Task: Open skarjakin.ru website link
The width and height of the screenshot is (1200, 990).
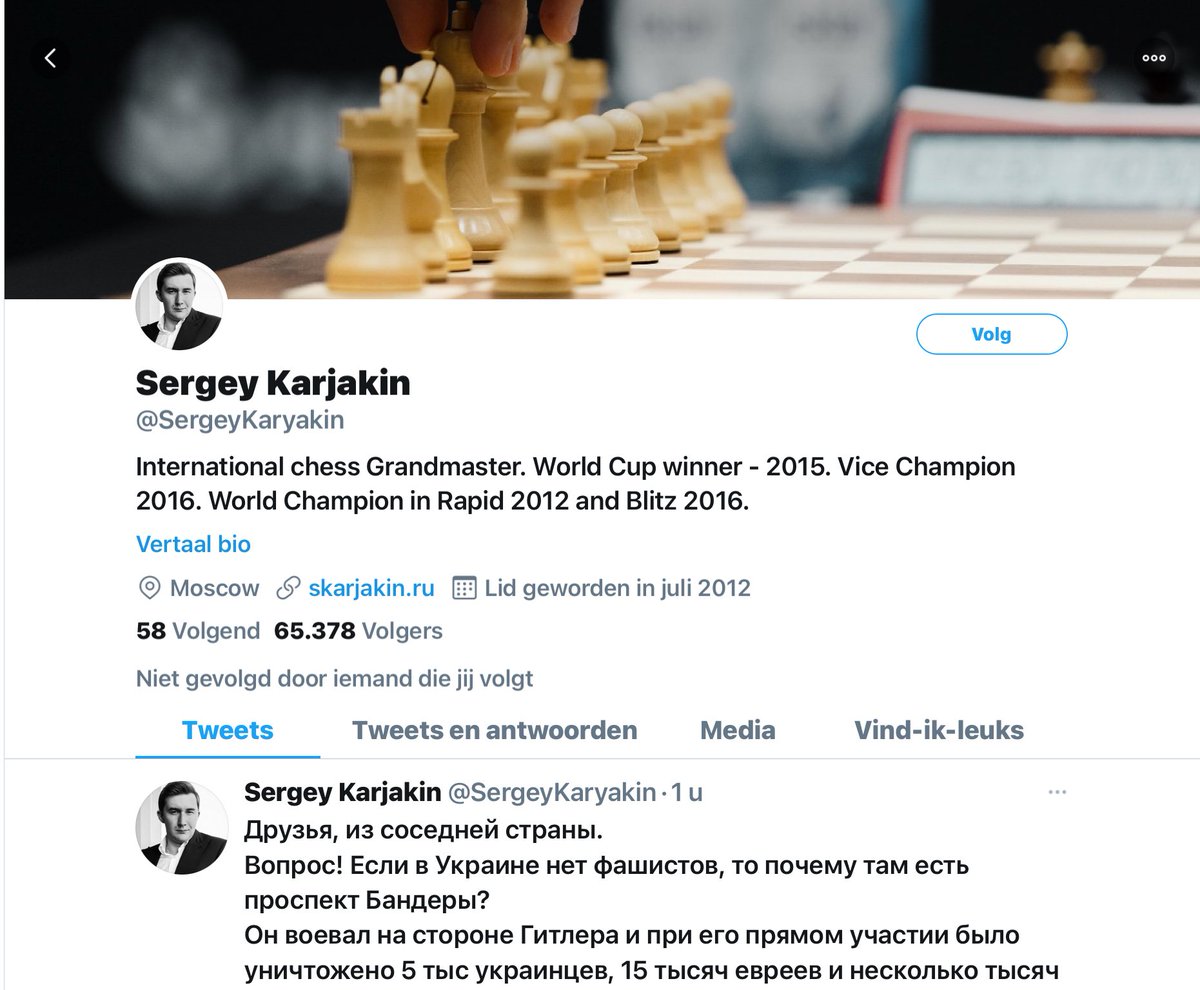Action: (x=371, y=588)
